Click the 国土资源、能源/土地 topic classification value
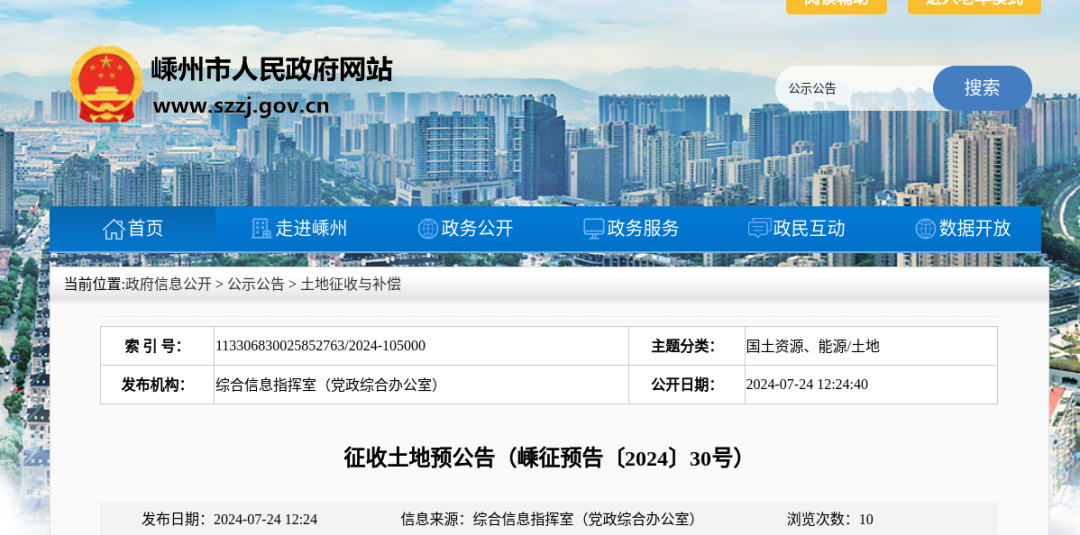This screenshot has height=535, width=1080. pyautogui.click(x=813, y=346)
